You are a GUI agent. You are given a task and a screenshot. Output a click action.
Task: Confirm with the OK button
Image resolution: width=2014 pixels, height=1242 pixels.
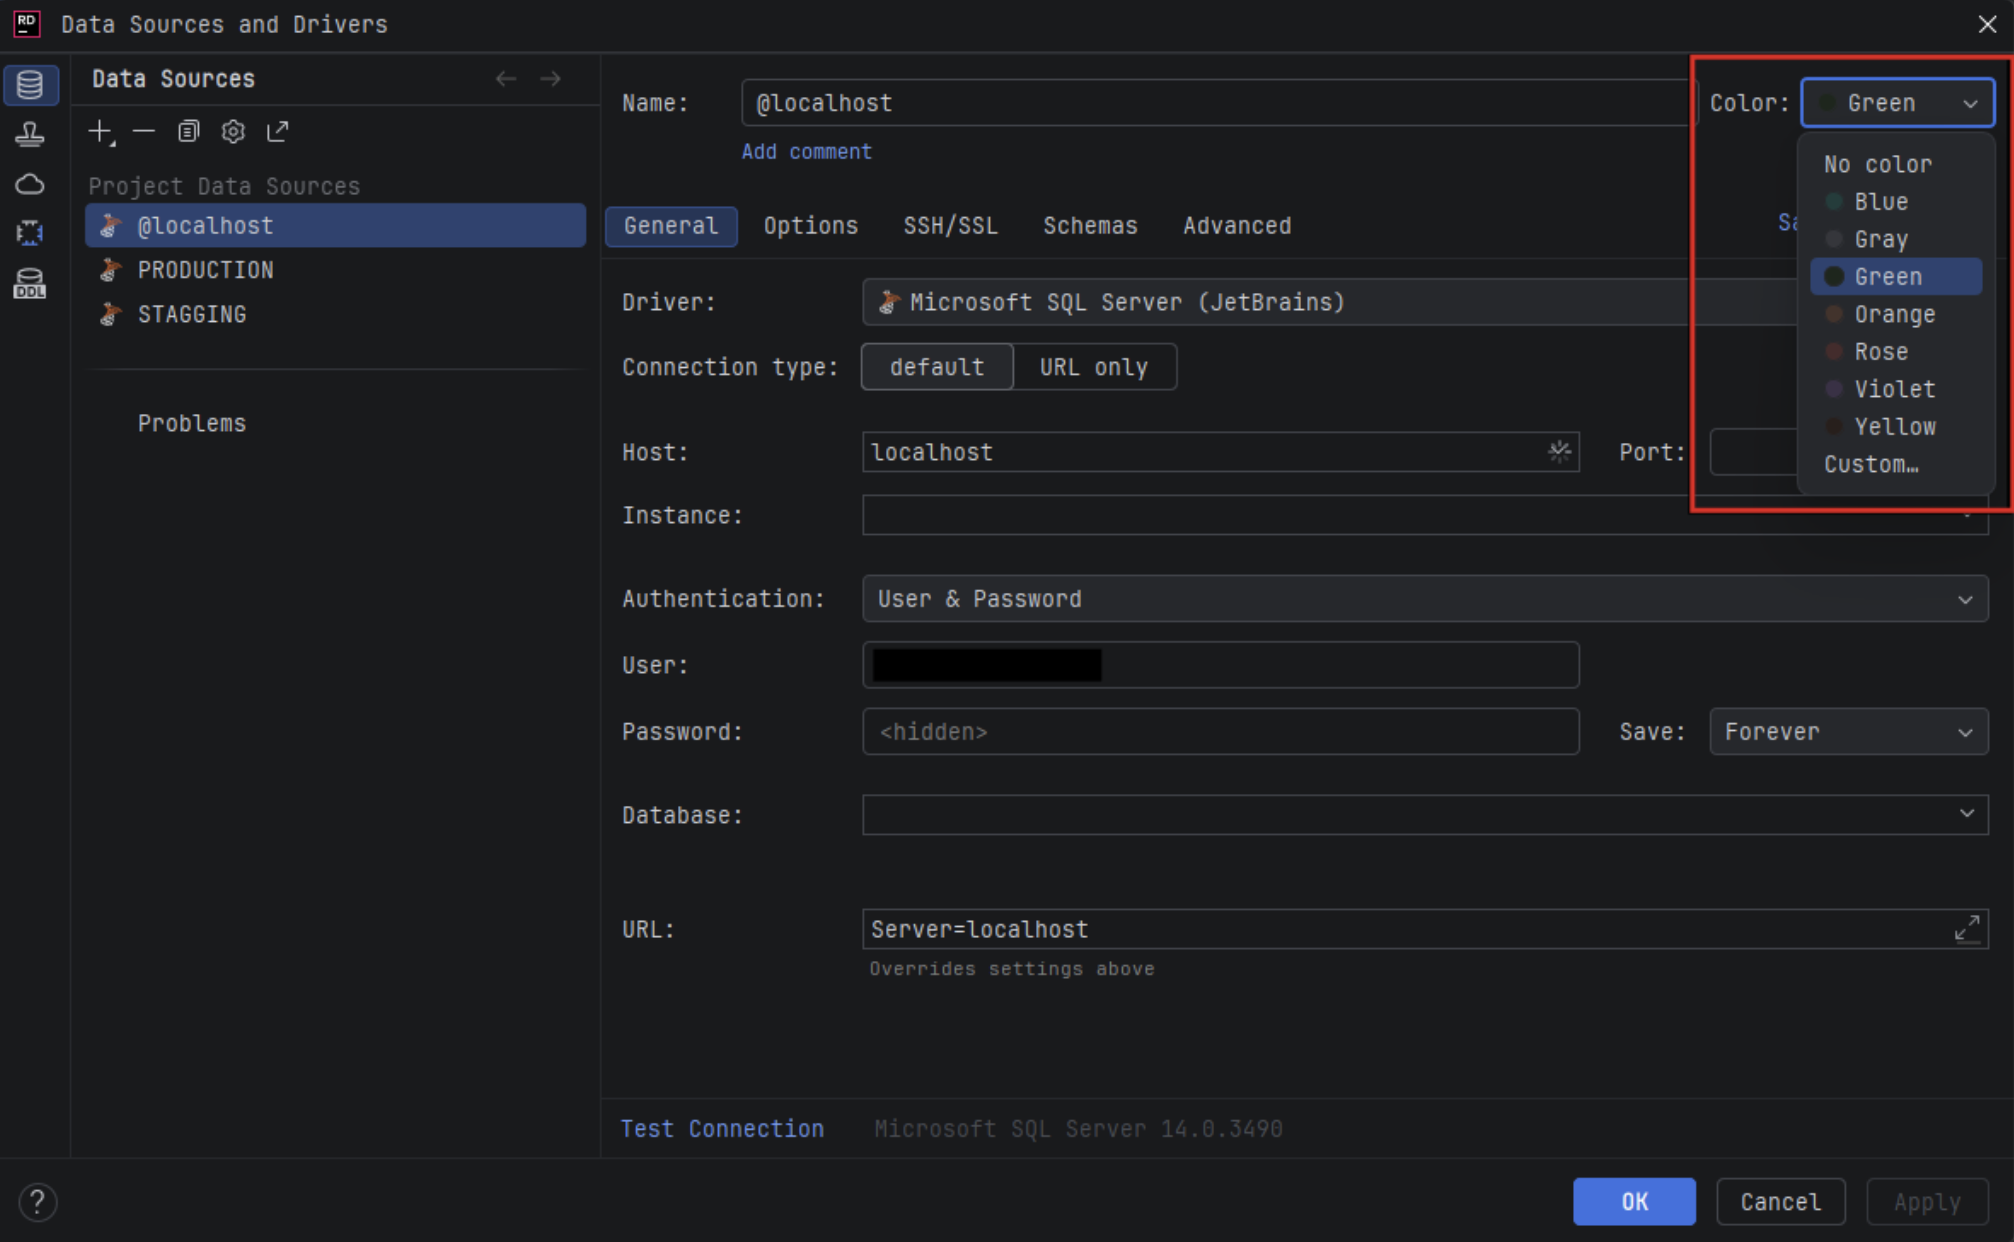[x=1634, y=1201]
